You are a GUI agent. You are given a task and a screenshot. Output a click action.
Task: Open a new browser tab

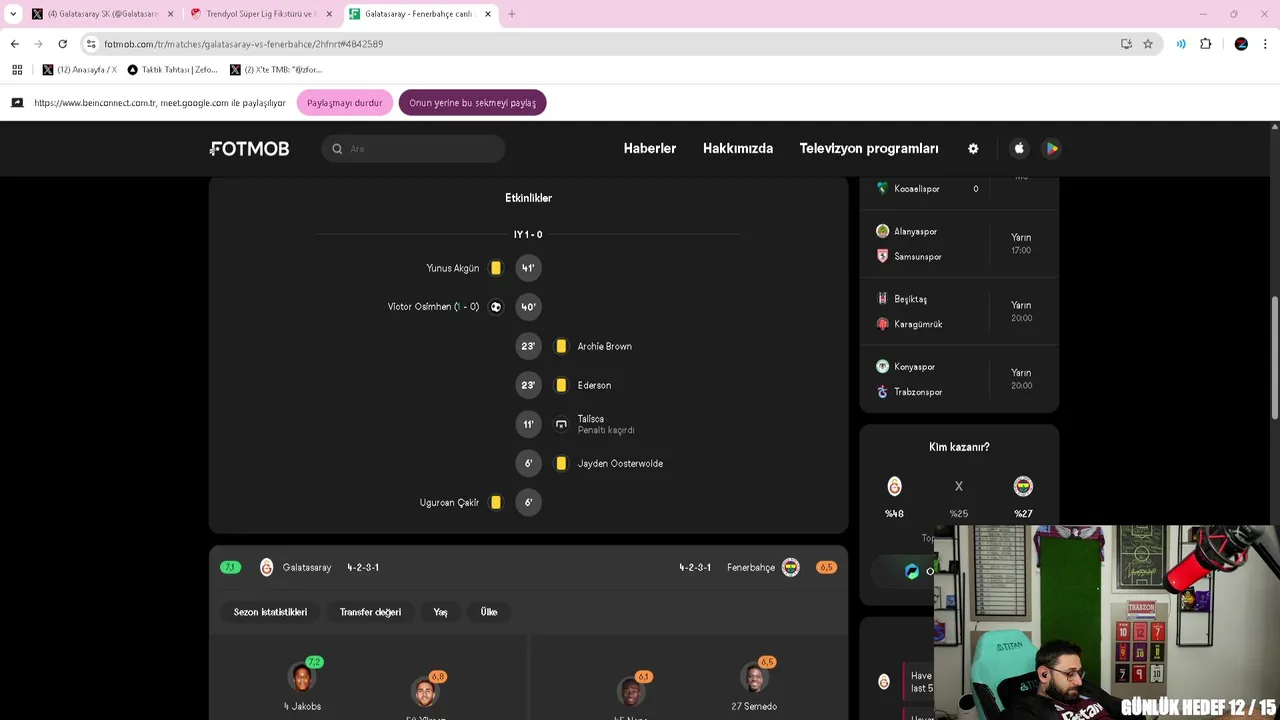(x=512, y=14)
